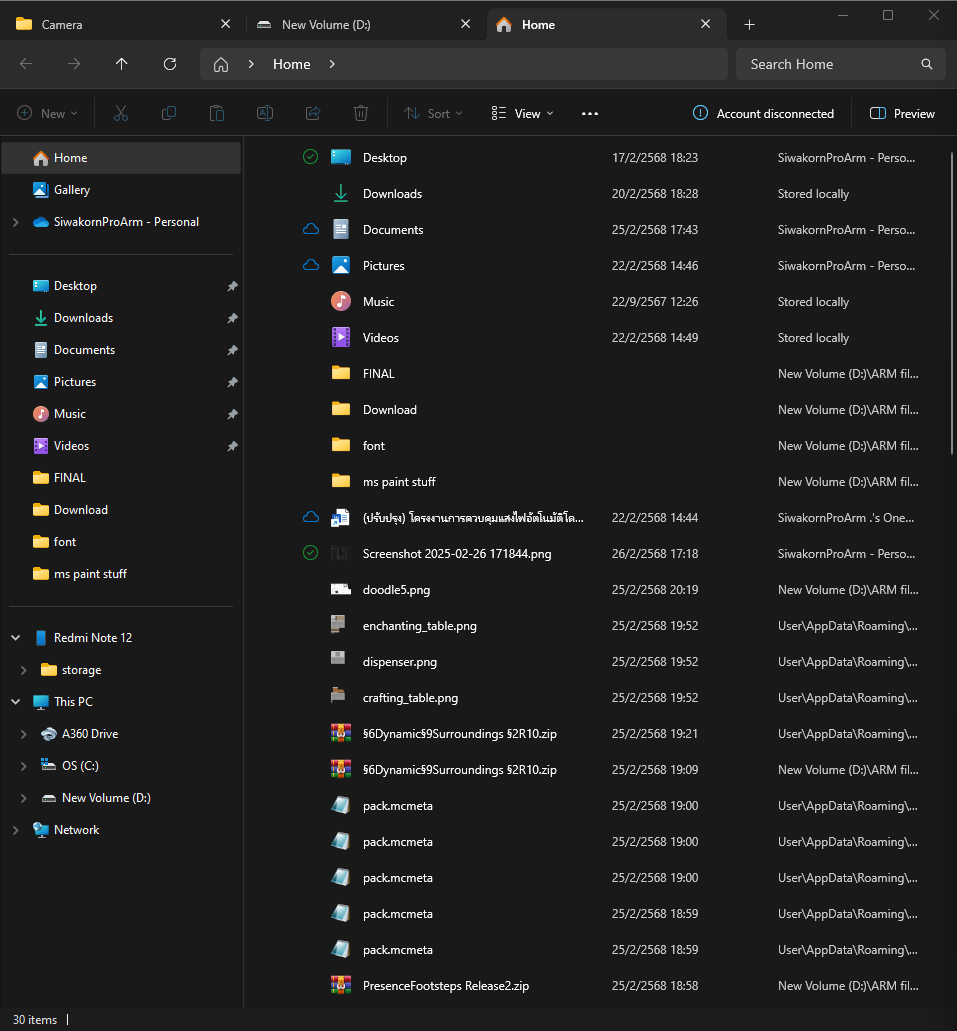This screenshot has height=1031, width=957.
Task: Open the three-dot See more menu
Action: 590,113
